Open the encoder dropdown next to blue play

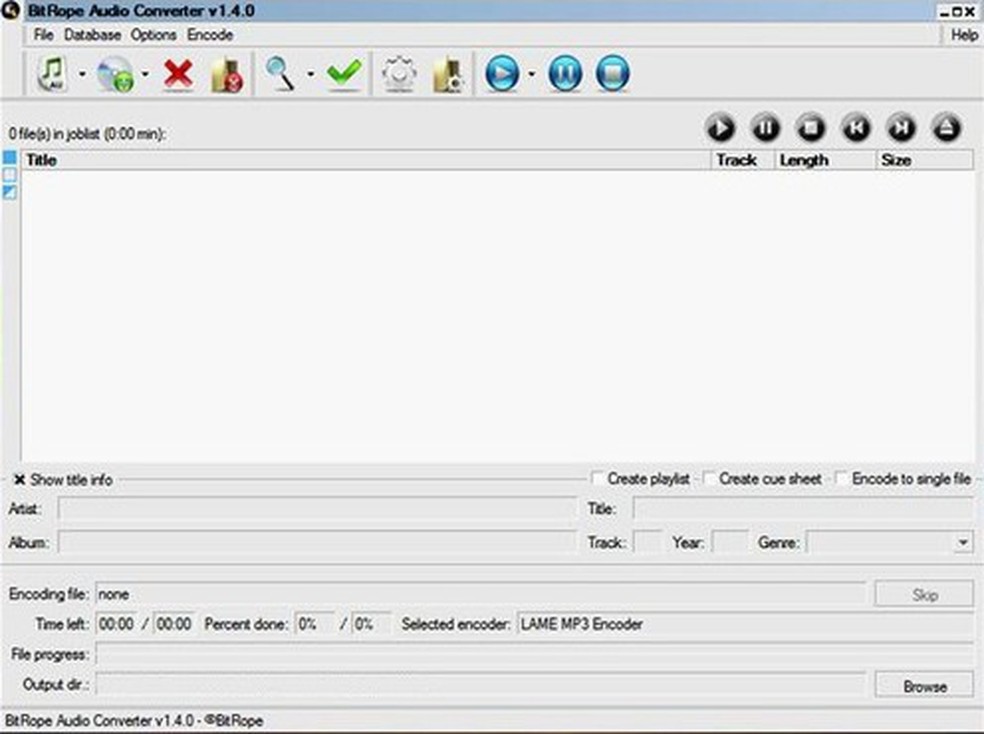532,74
